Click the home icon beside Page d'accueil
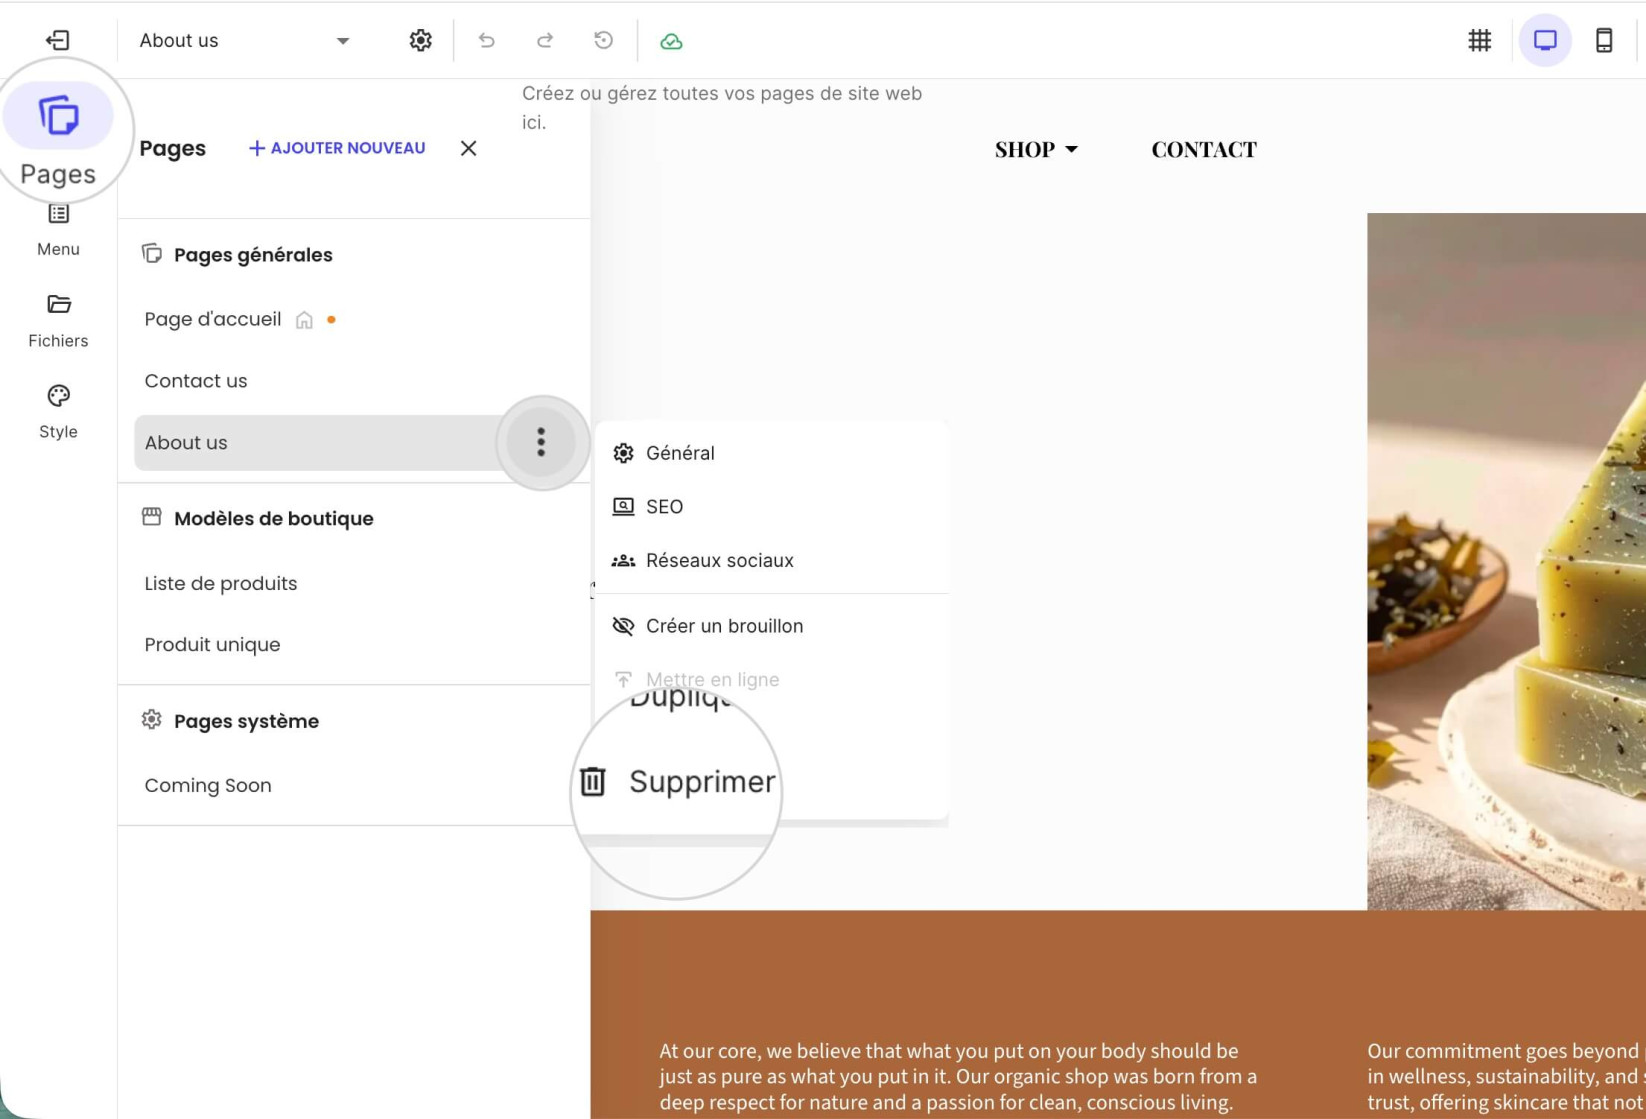The image size is (1646, 1119). [x=304, y=320]
